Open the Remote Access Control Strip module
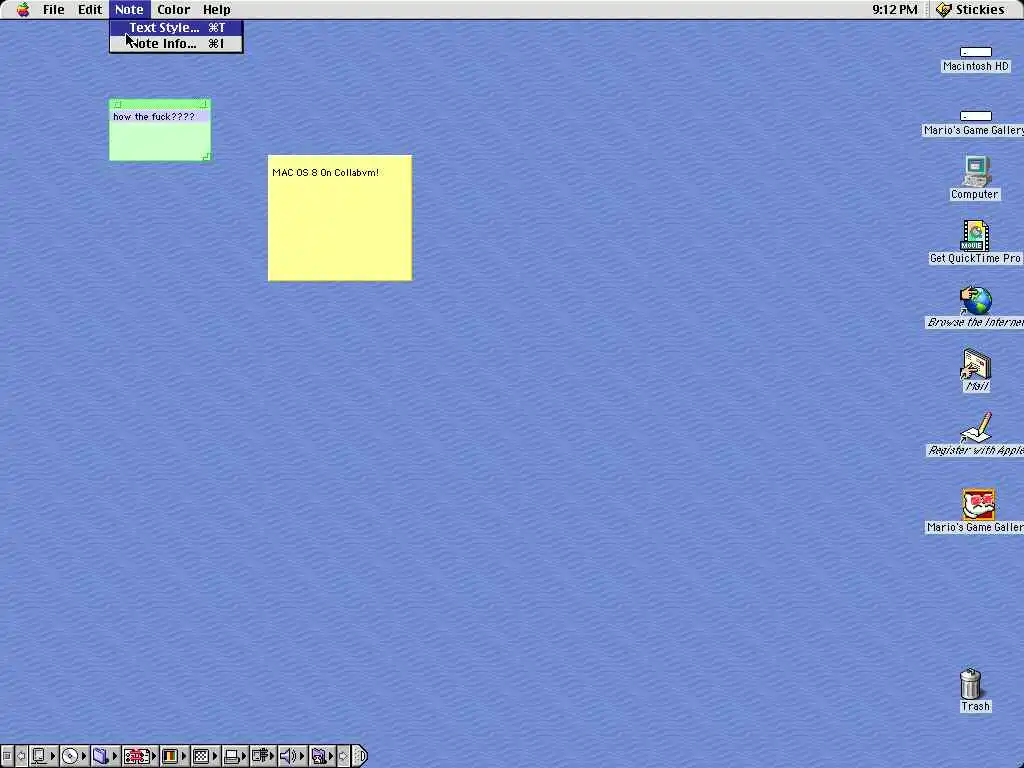The height and width of the screenshot is (768, 1024). pos(263,756)
